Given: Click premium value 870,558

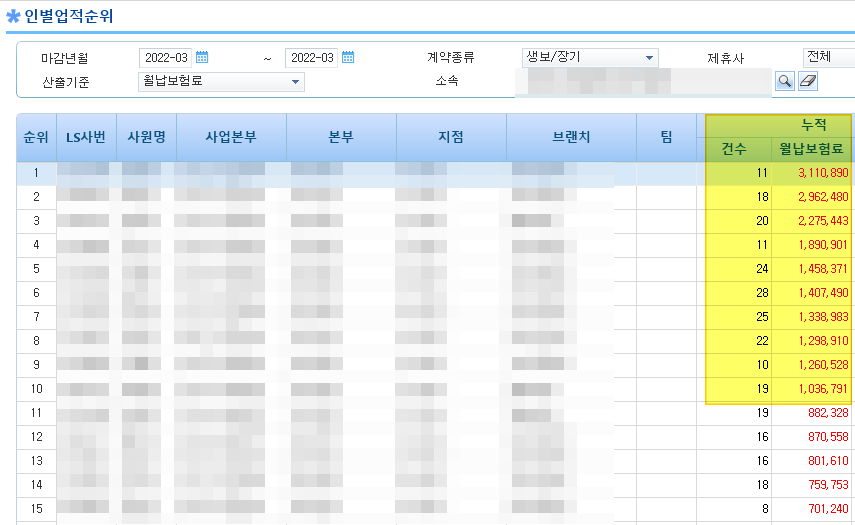Looking at the screenshot, I should tap(828, 437).
